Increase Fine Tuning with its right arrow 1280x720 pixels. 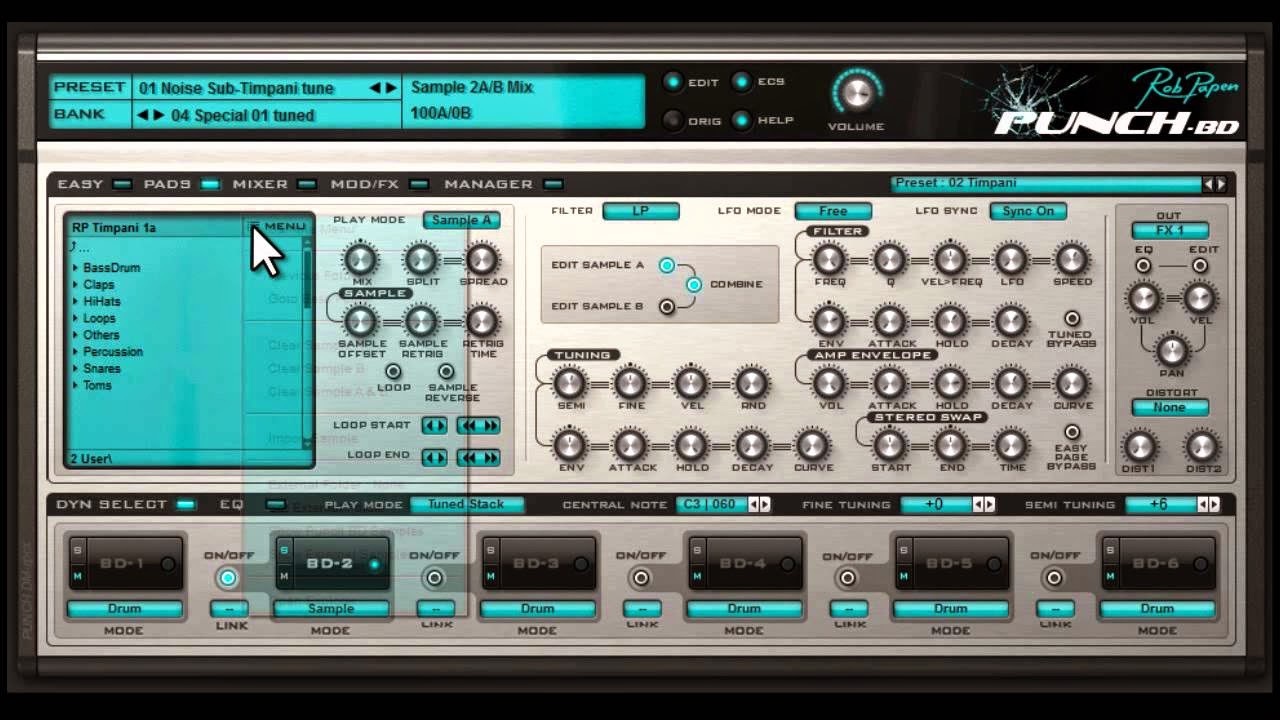point(989,505)
